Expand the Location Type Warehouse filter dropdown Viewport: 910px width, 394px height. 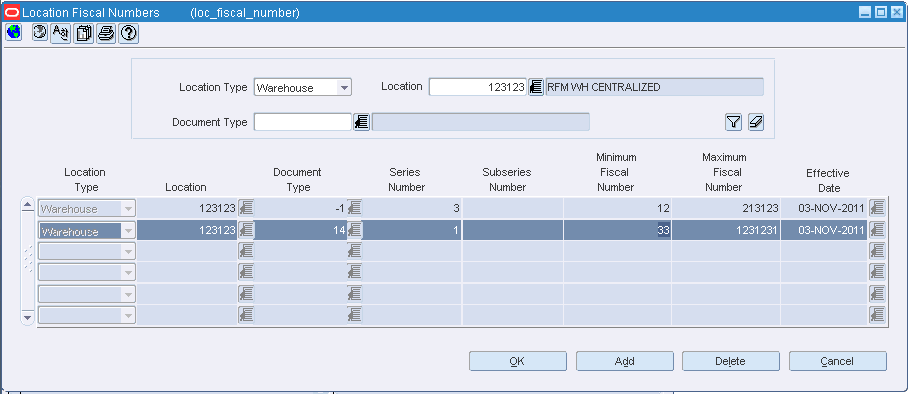tap(344, 88)
